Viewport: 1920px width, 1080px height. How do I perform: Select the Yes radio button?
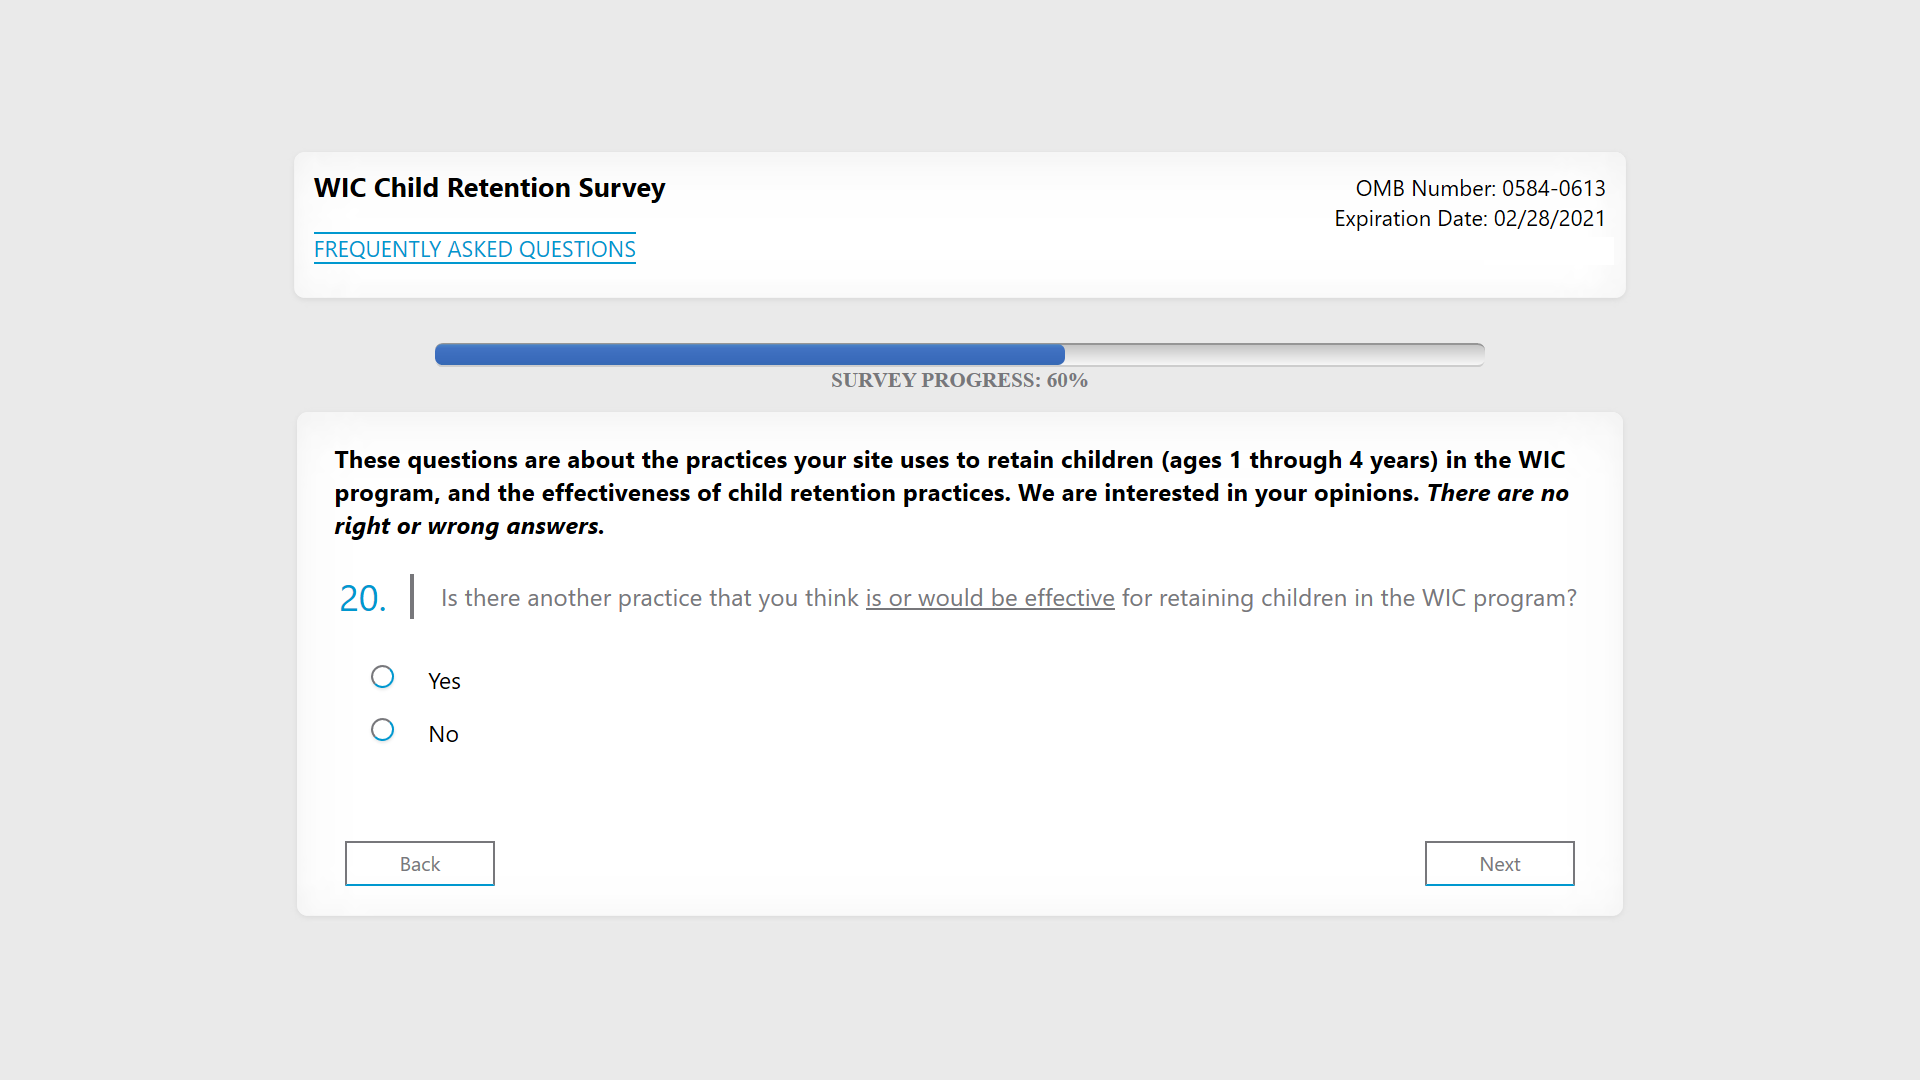pyautogui.click(x=382, y=677)
